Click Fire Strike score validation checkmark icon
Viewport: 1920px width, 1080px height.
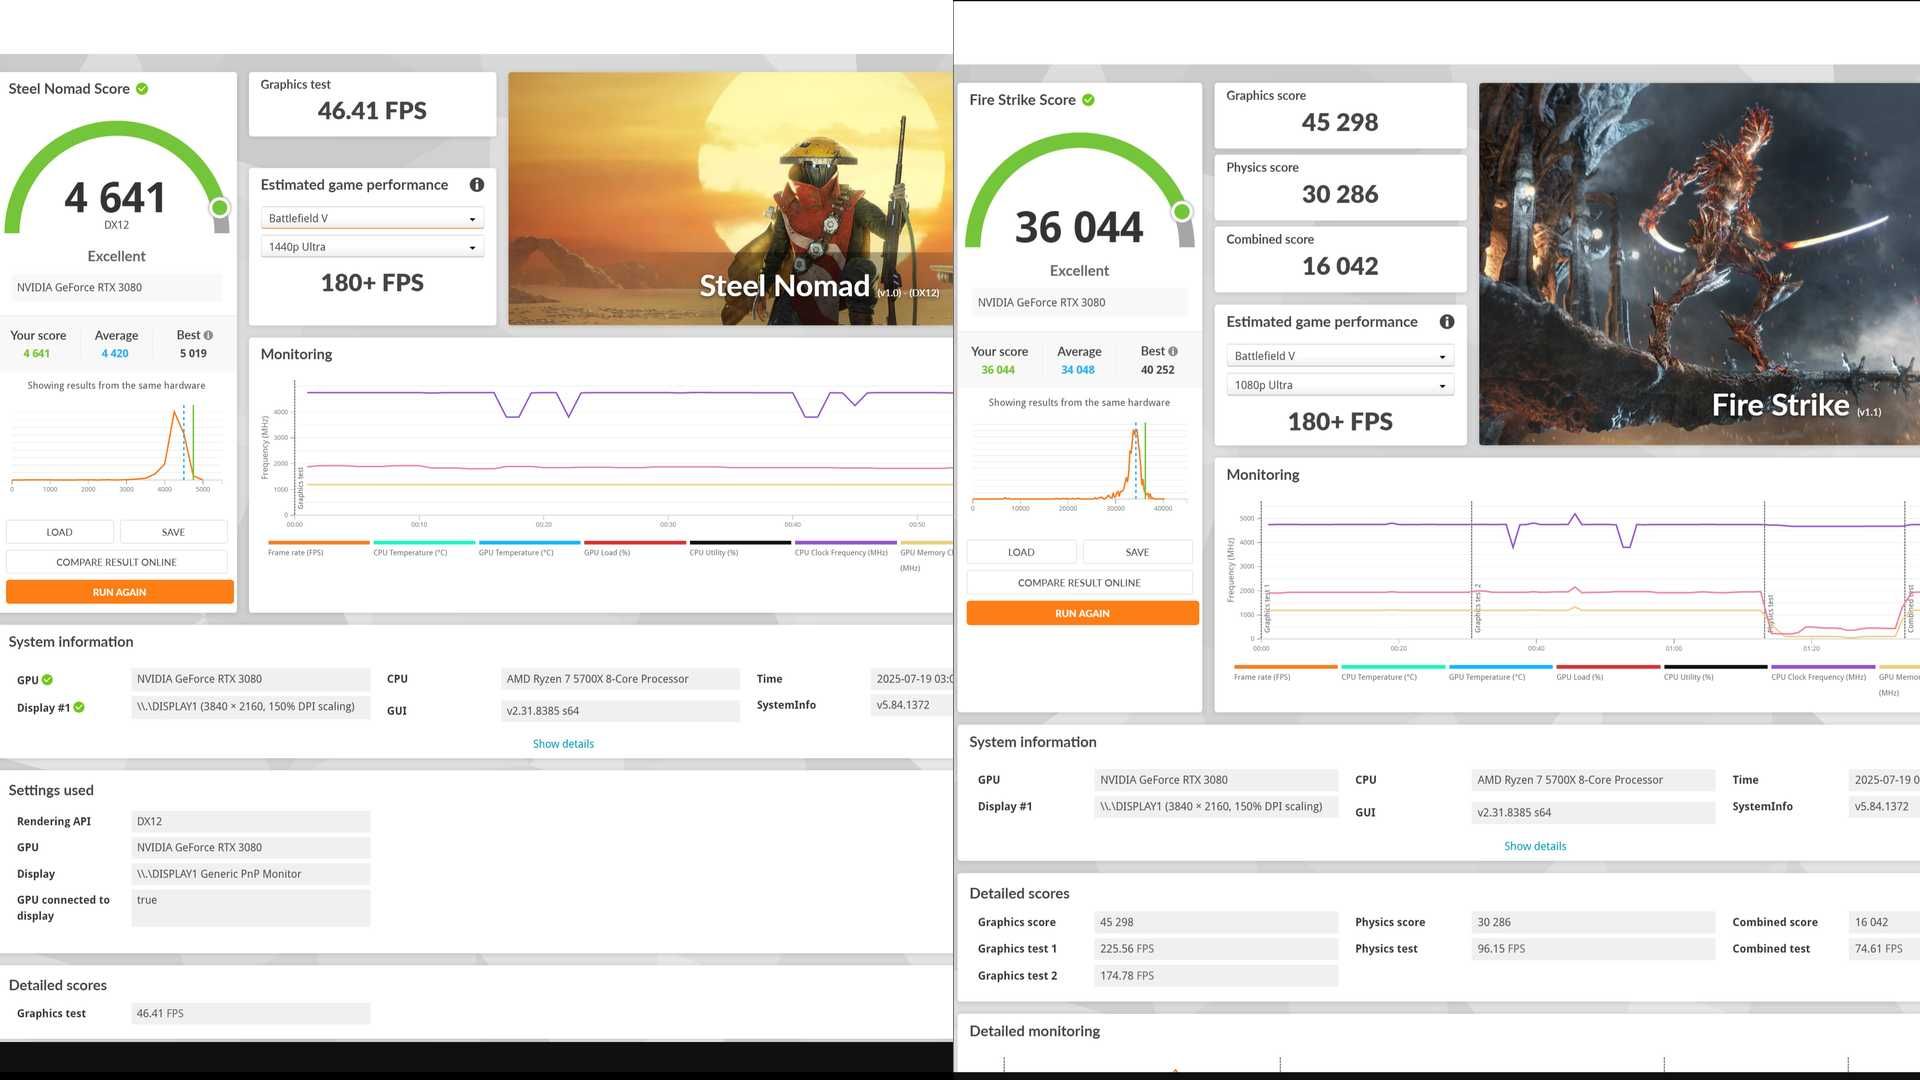pyautogui.click(x=1088, y=100)
